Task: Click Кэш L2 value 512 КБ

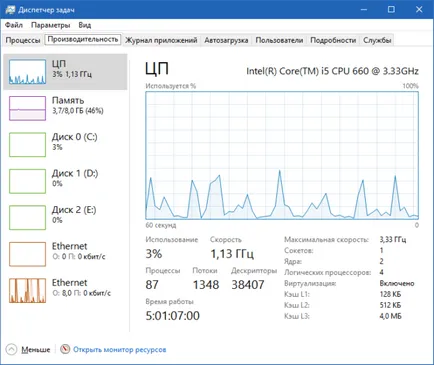Action: point(390,305)
